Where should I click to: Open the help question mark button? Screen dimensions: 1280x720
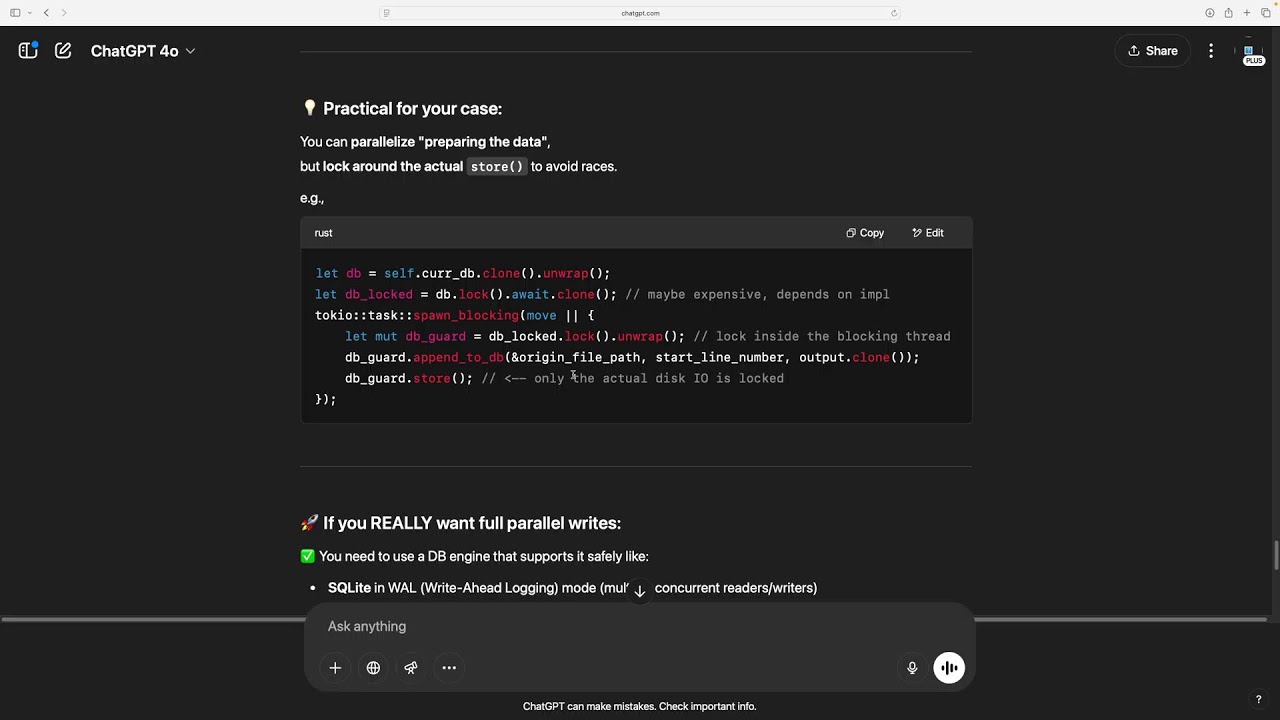[x=1258, y=700]
